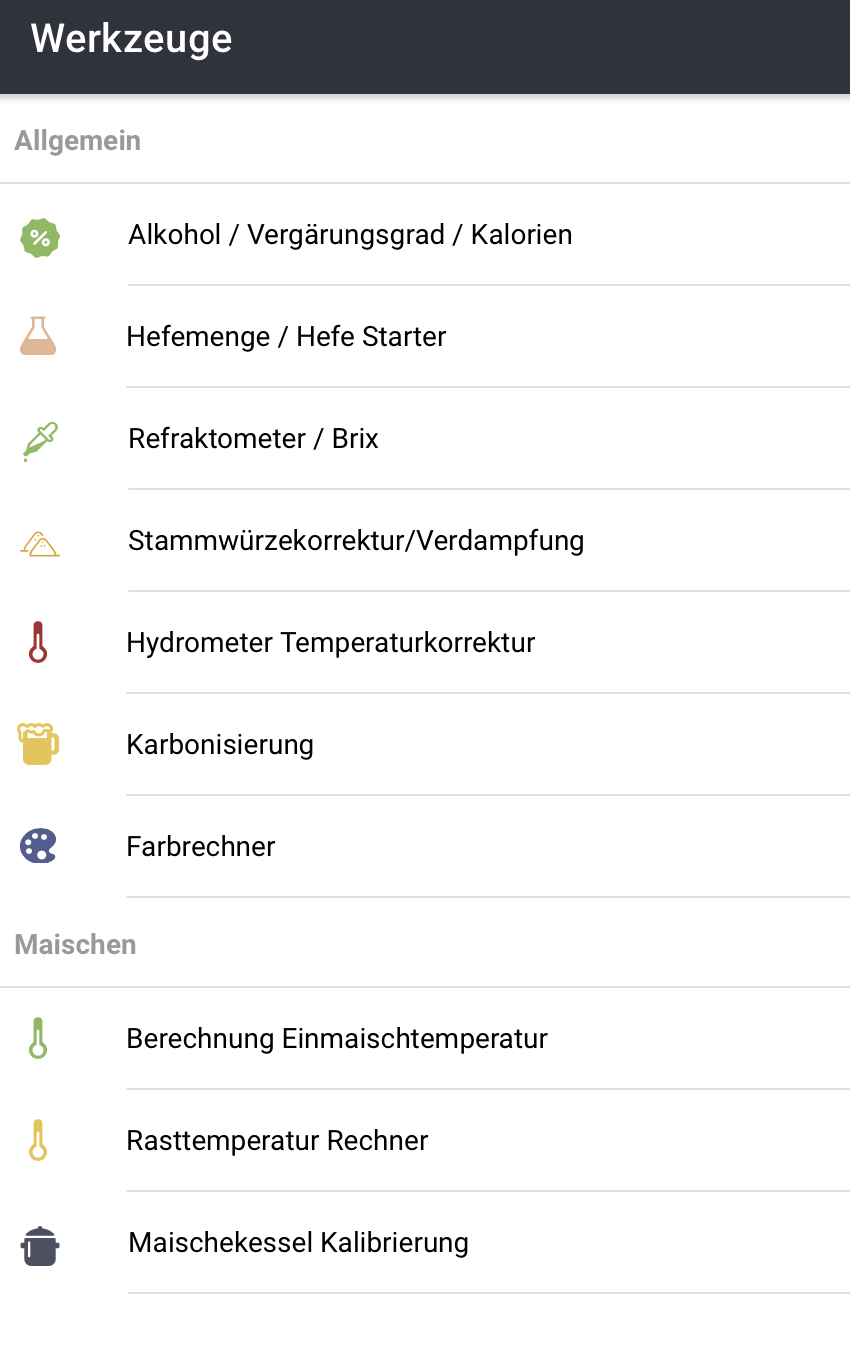Launch Rasttemperatur Rechner

277,1141
